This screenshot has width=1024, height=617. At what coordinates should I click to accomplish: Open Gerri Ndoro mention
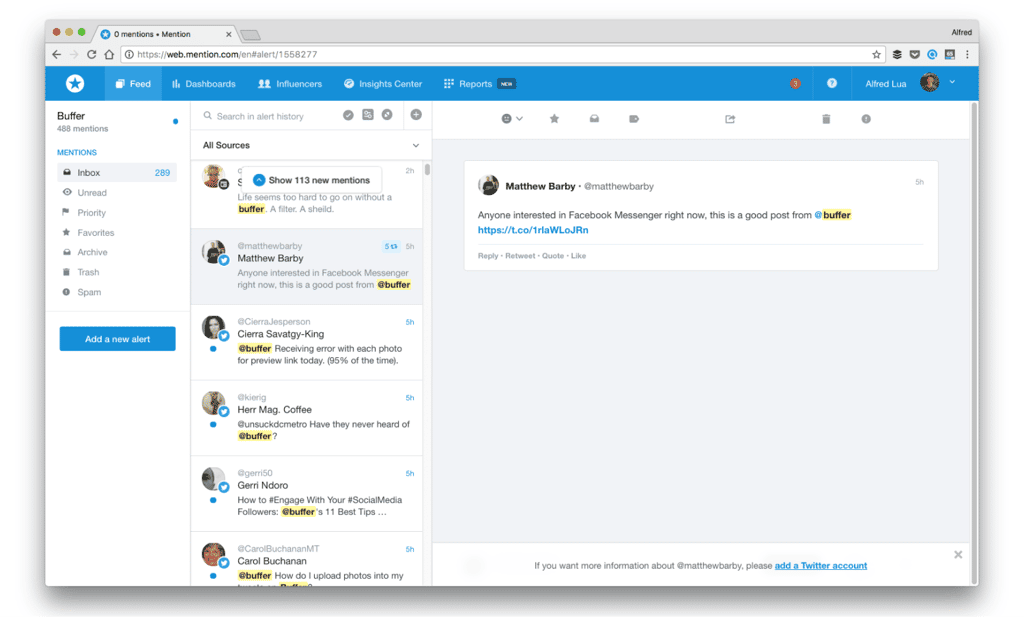307,493
